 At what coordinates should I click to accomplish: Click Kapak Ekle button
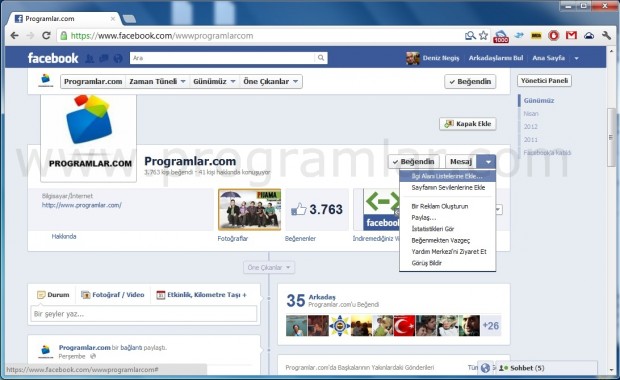pos(468,124)
